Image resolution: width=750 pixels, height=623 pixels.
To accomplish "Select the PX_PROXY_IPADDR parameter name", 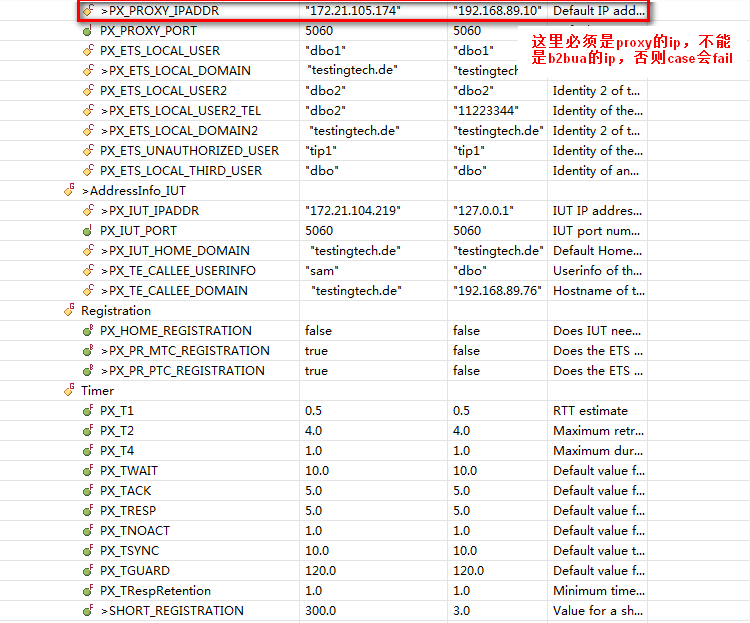I will (160, 11).
